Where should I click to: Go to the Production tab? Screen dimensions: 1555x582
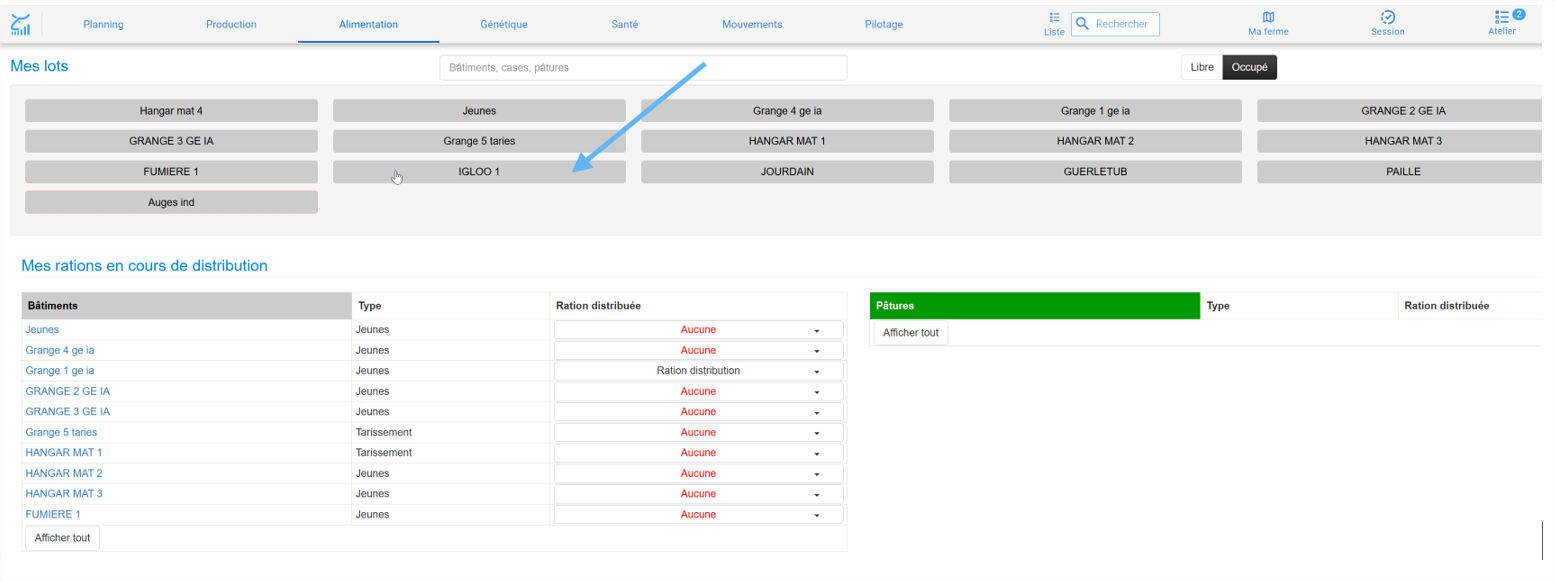[231, 24]
